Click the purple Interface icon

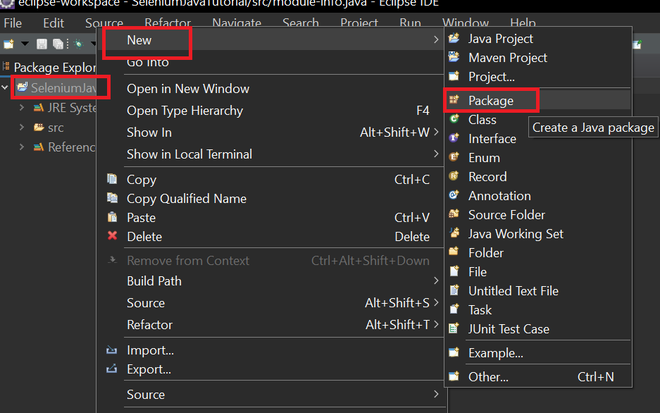pos(454,138)
